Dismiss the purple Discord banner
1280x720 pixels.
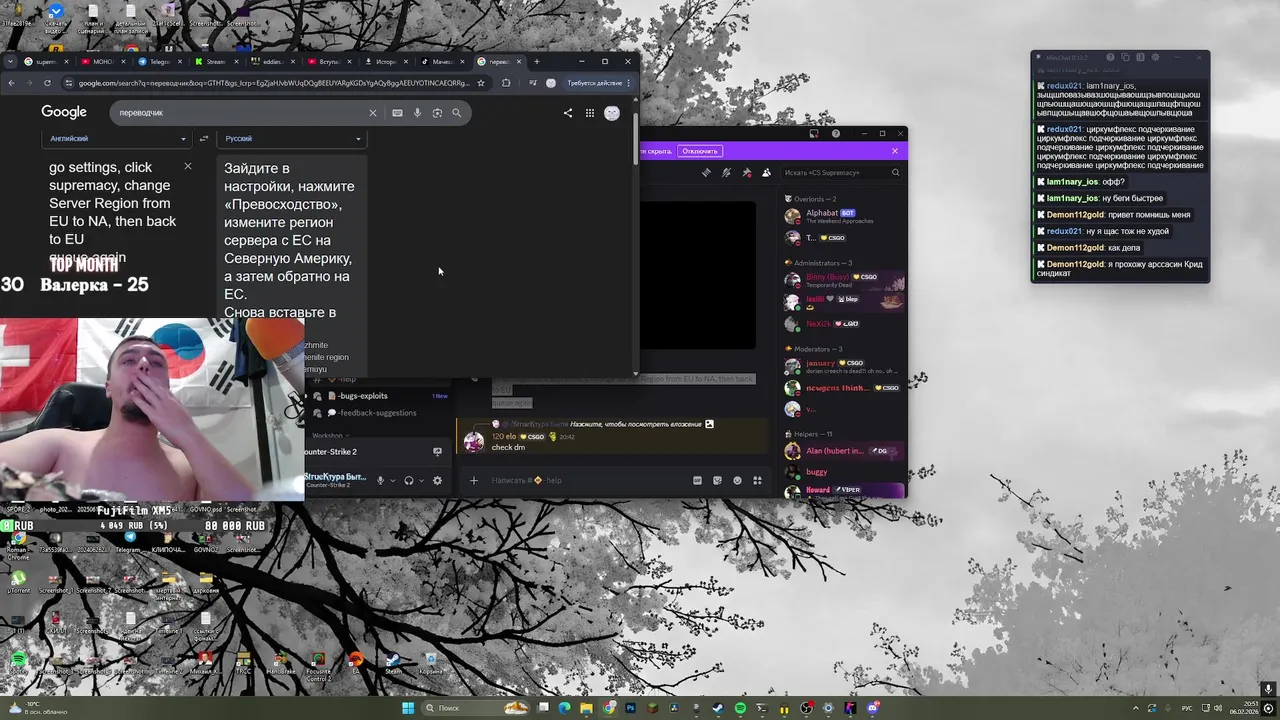point(894,151)
